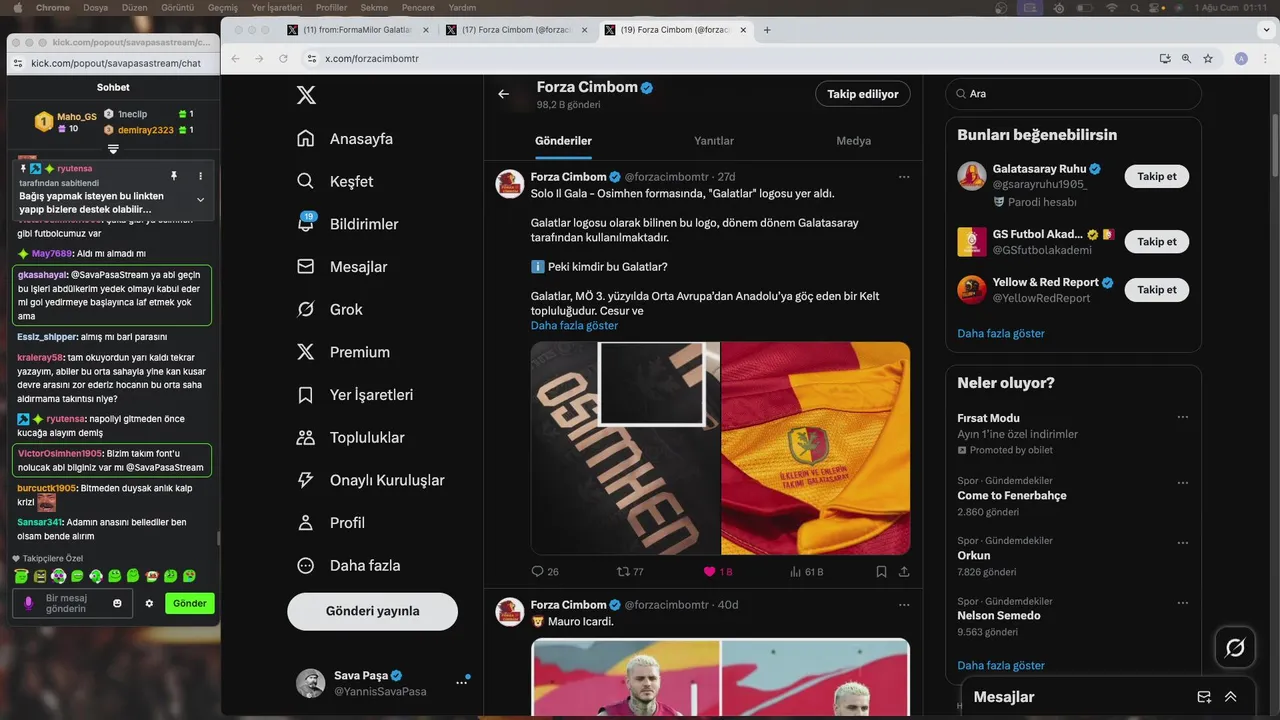Open emoji picker in Kick chat input
The height and width of the screenshot is (720, 1280).
(117, 603)
